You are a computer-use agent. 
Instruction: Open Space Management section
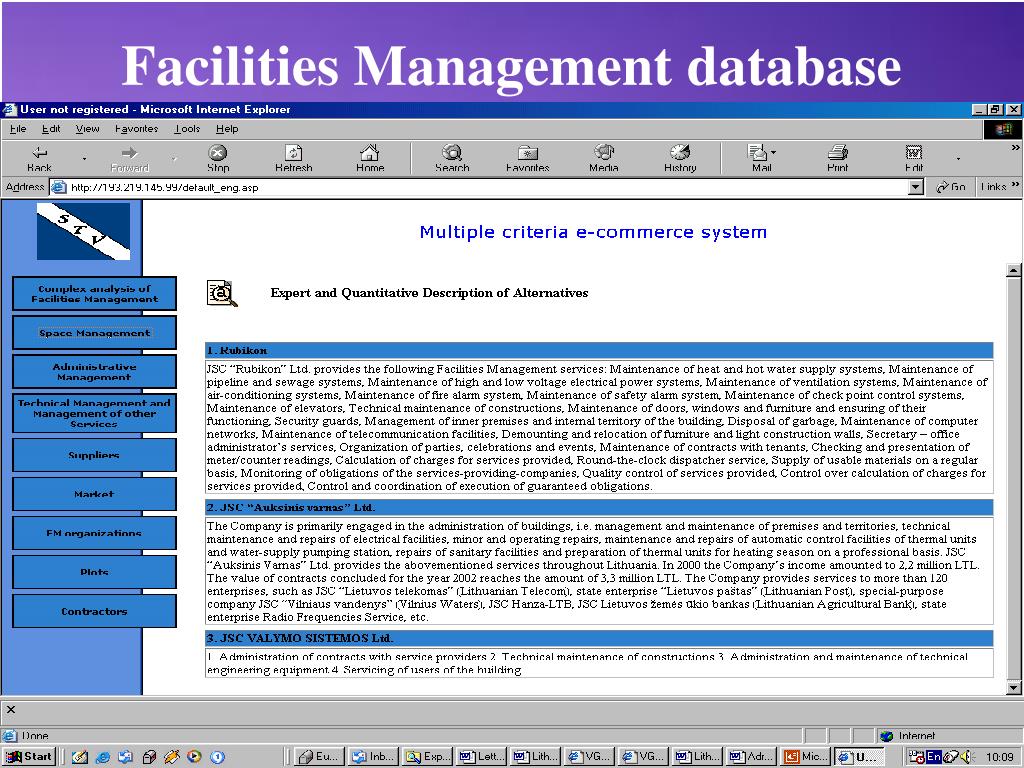[94, 332]
